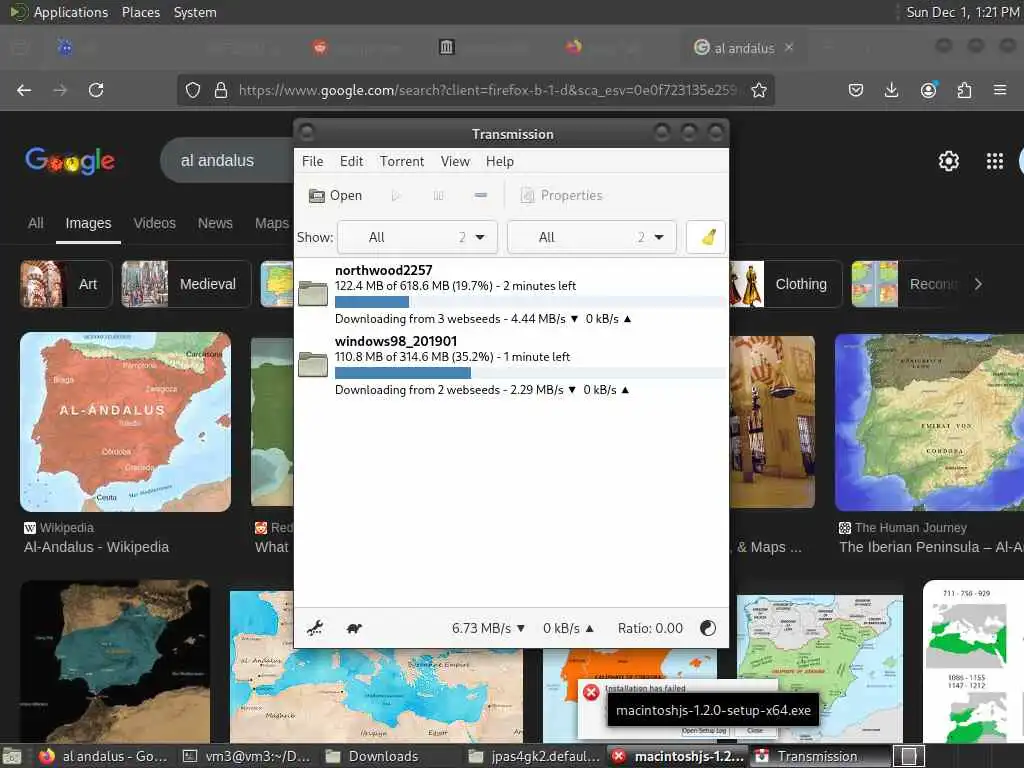Click the Remove torrent minus icon
1024x768 pixels.
click(481, 195)
